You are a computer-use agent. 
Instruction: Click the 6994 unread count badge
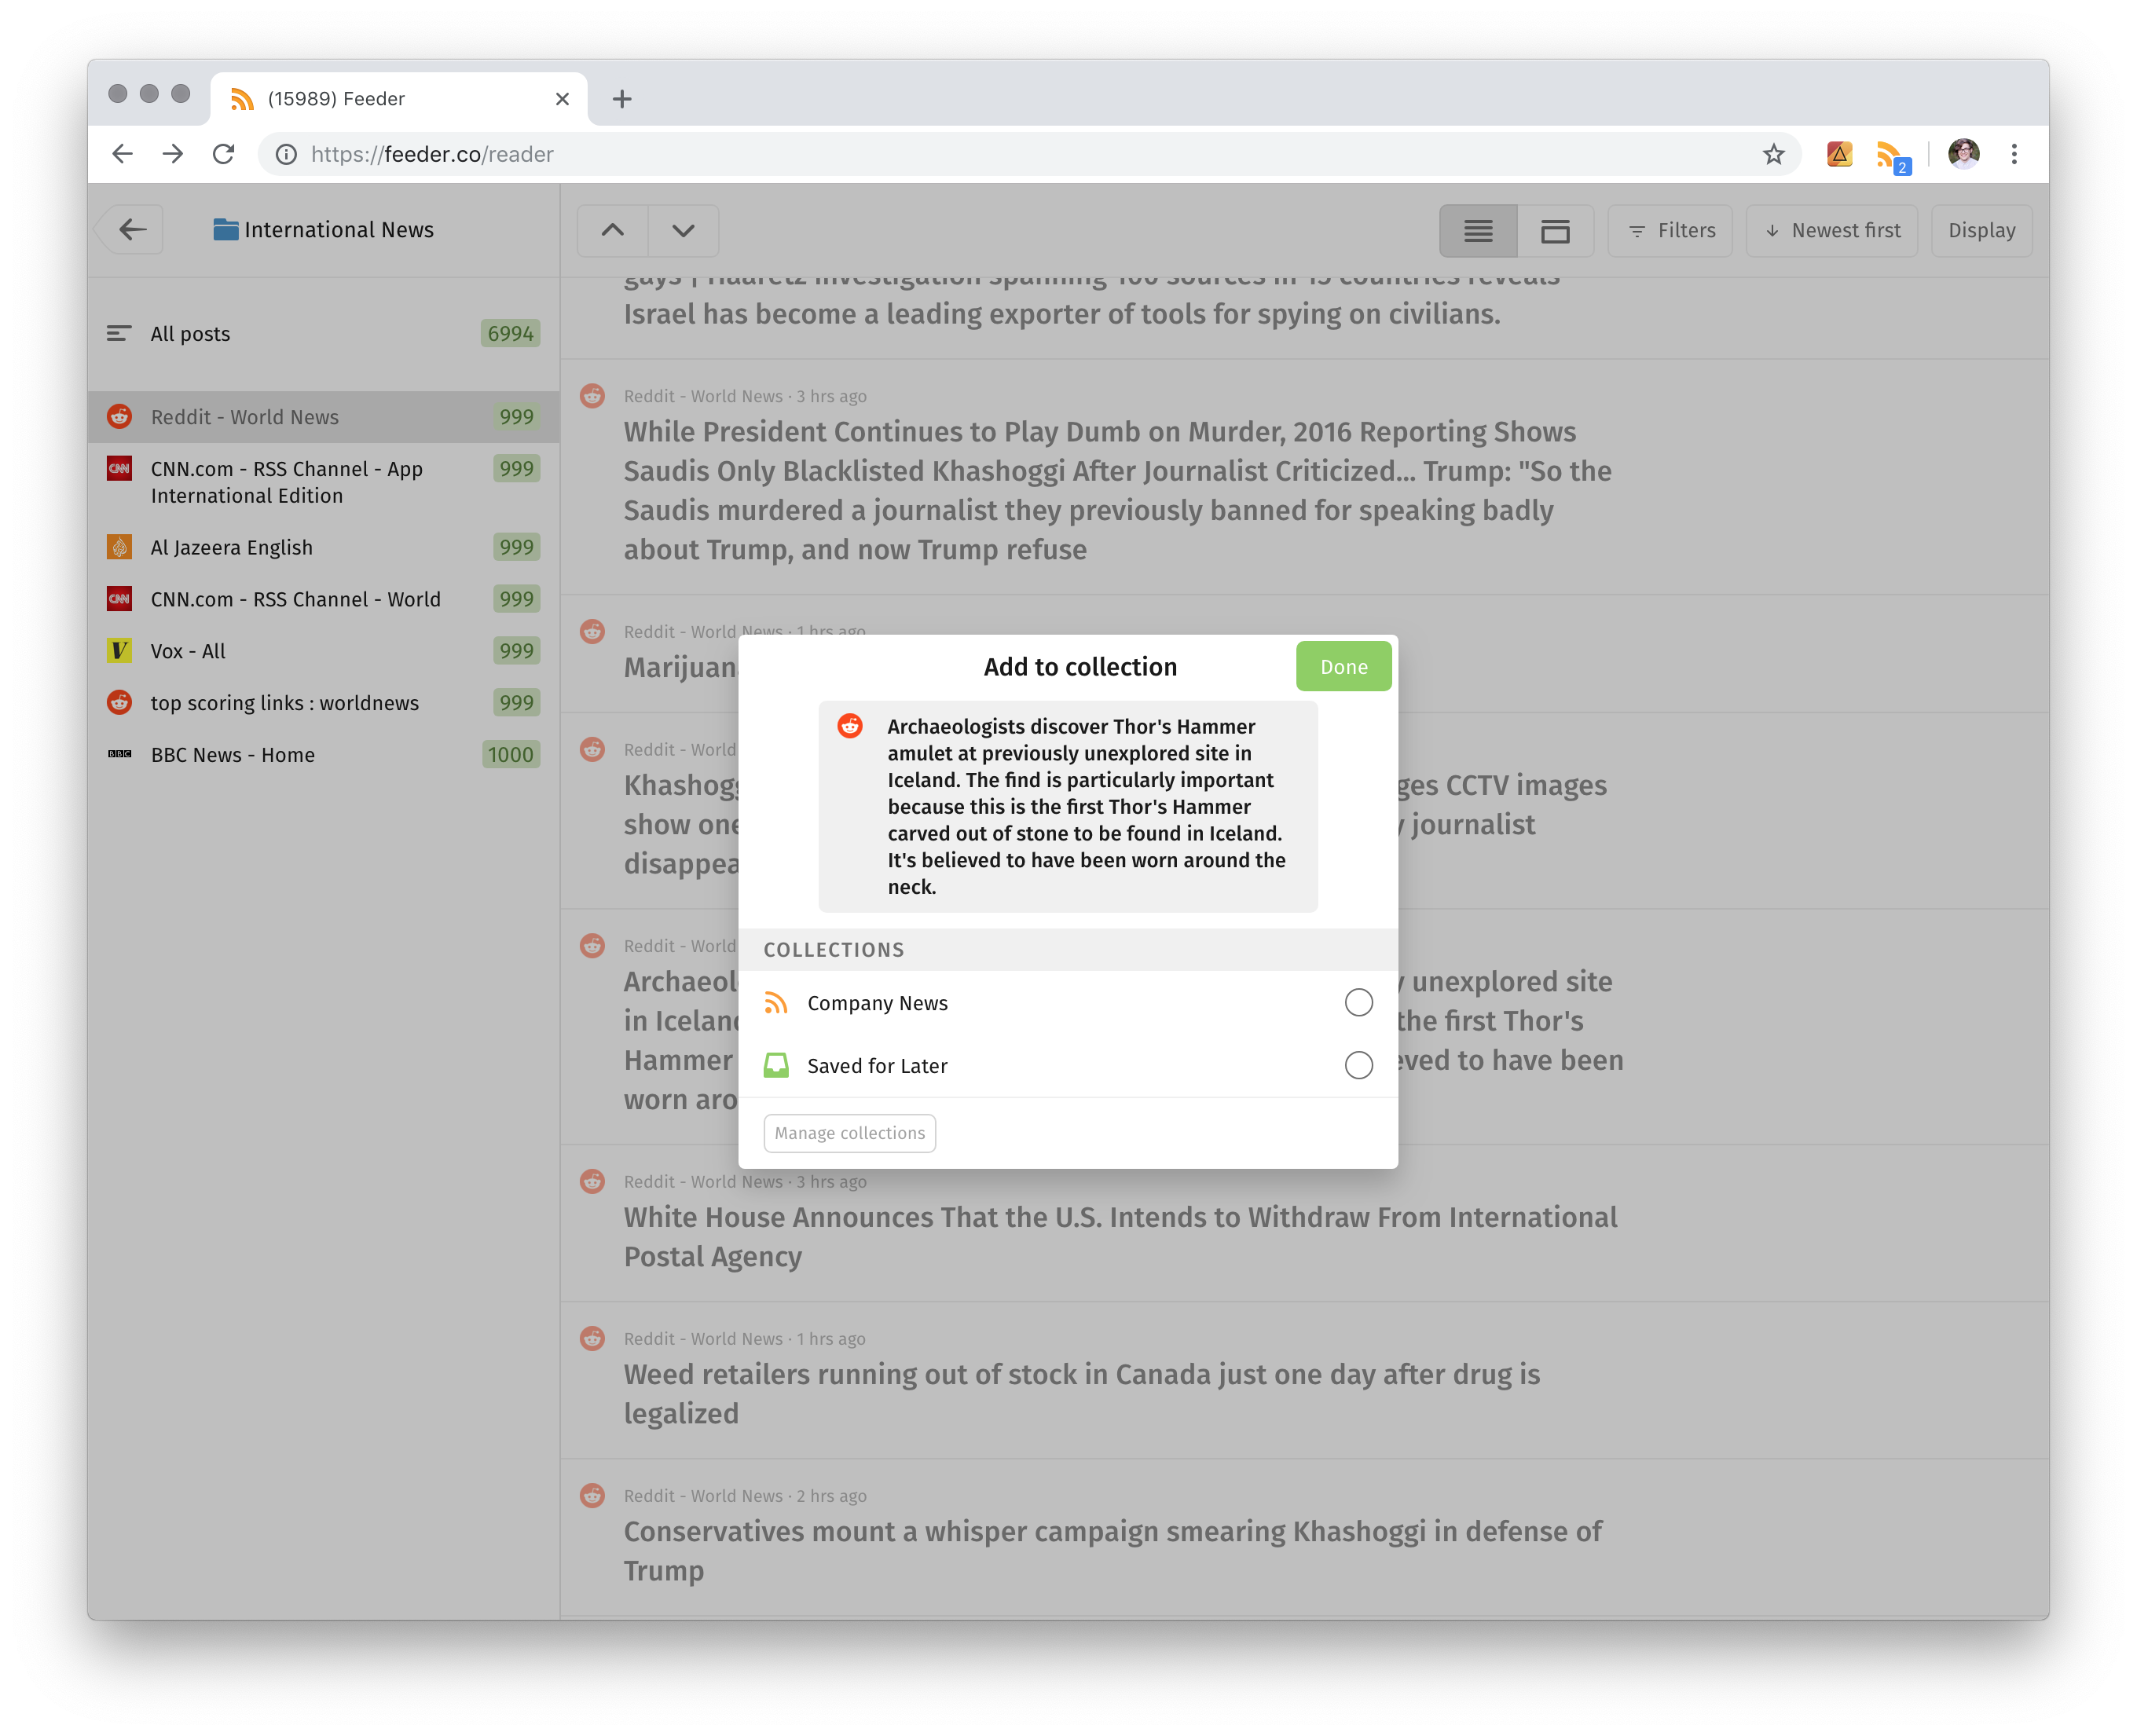[x=510, y=334]
